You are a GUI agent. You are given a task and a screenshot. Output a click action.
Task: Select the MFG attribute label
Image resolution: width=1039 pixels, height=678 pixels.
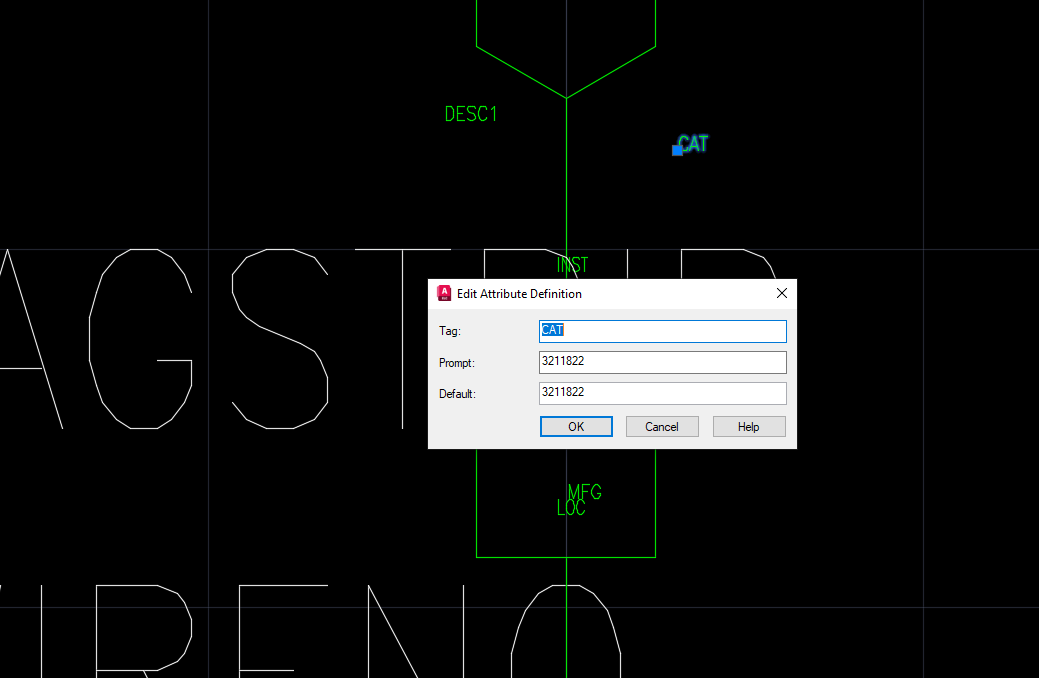click(586, 492)
